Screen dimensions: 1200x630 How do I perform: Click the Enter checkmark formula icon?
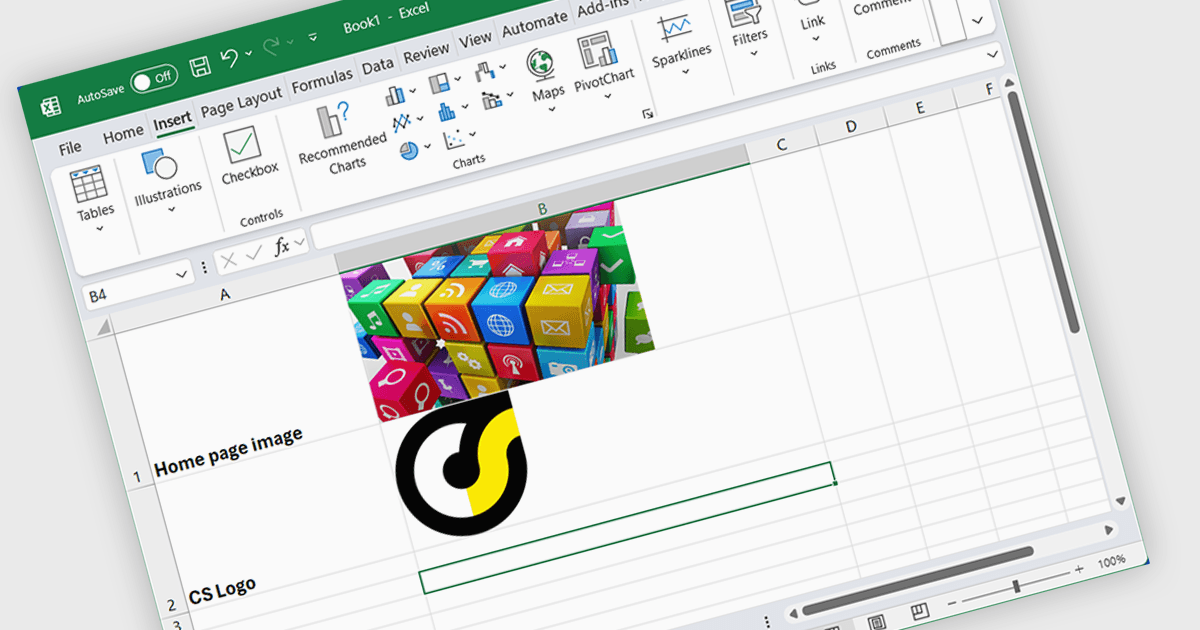(254, 253)
